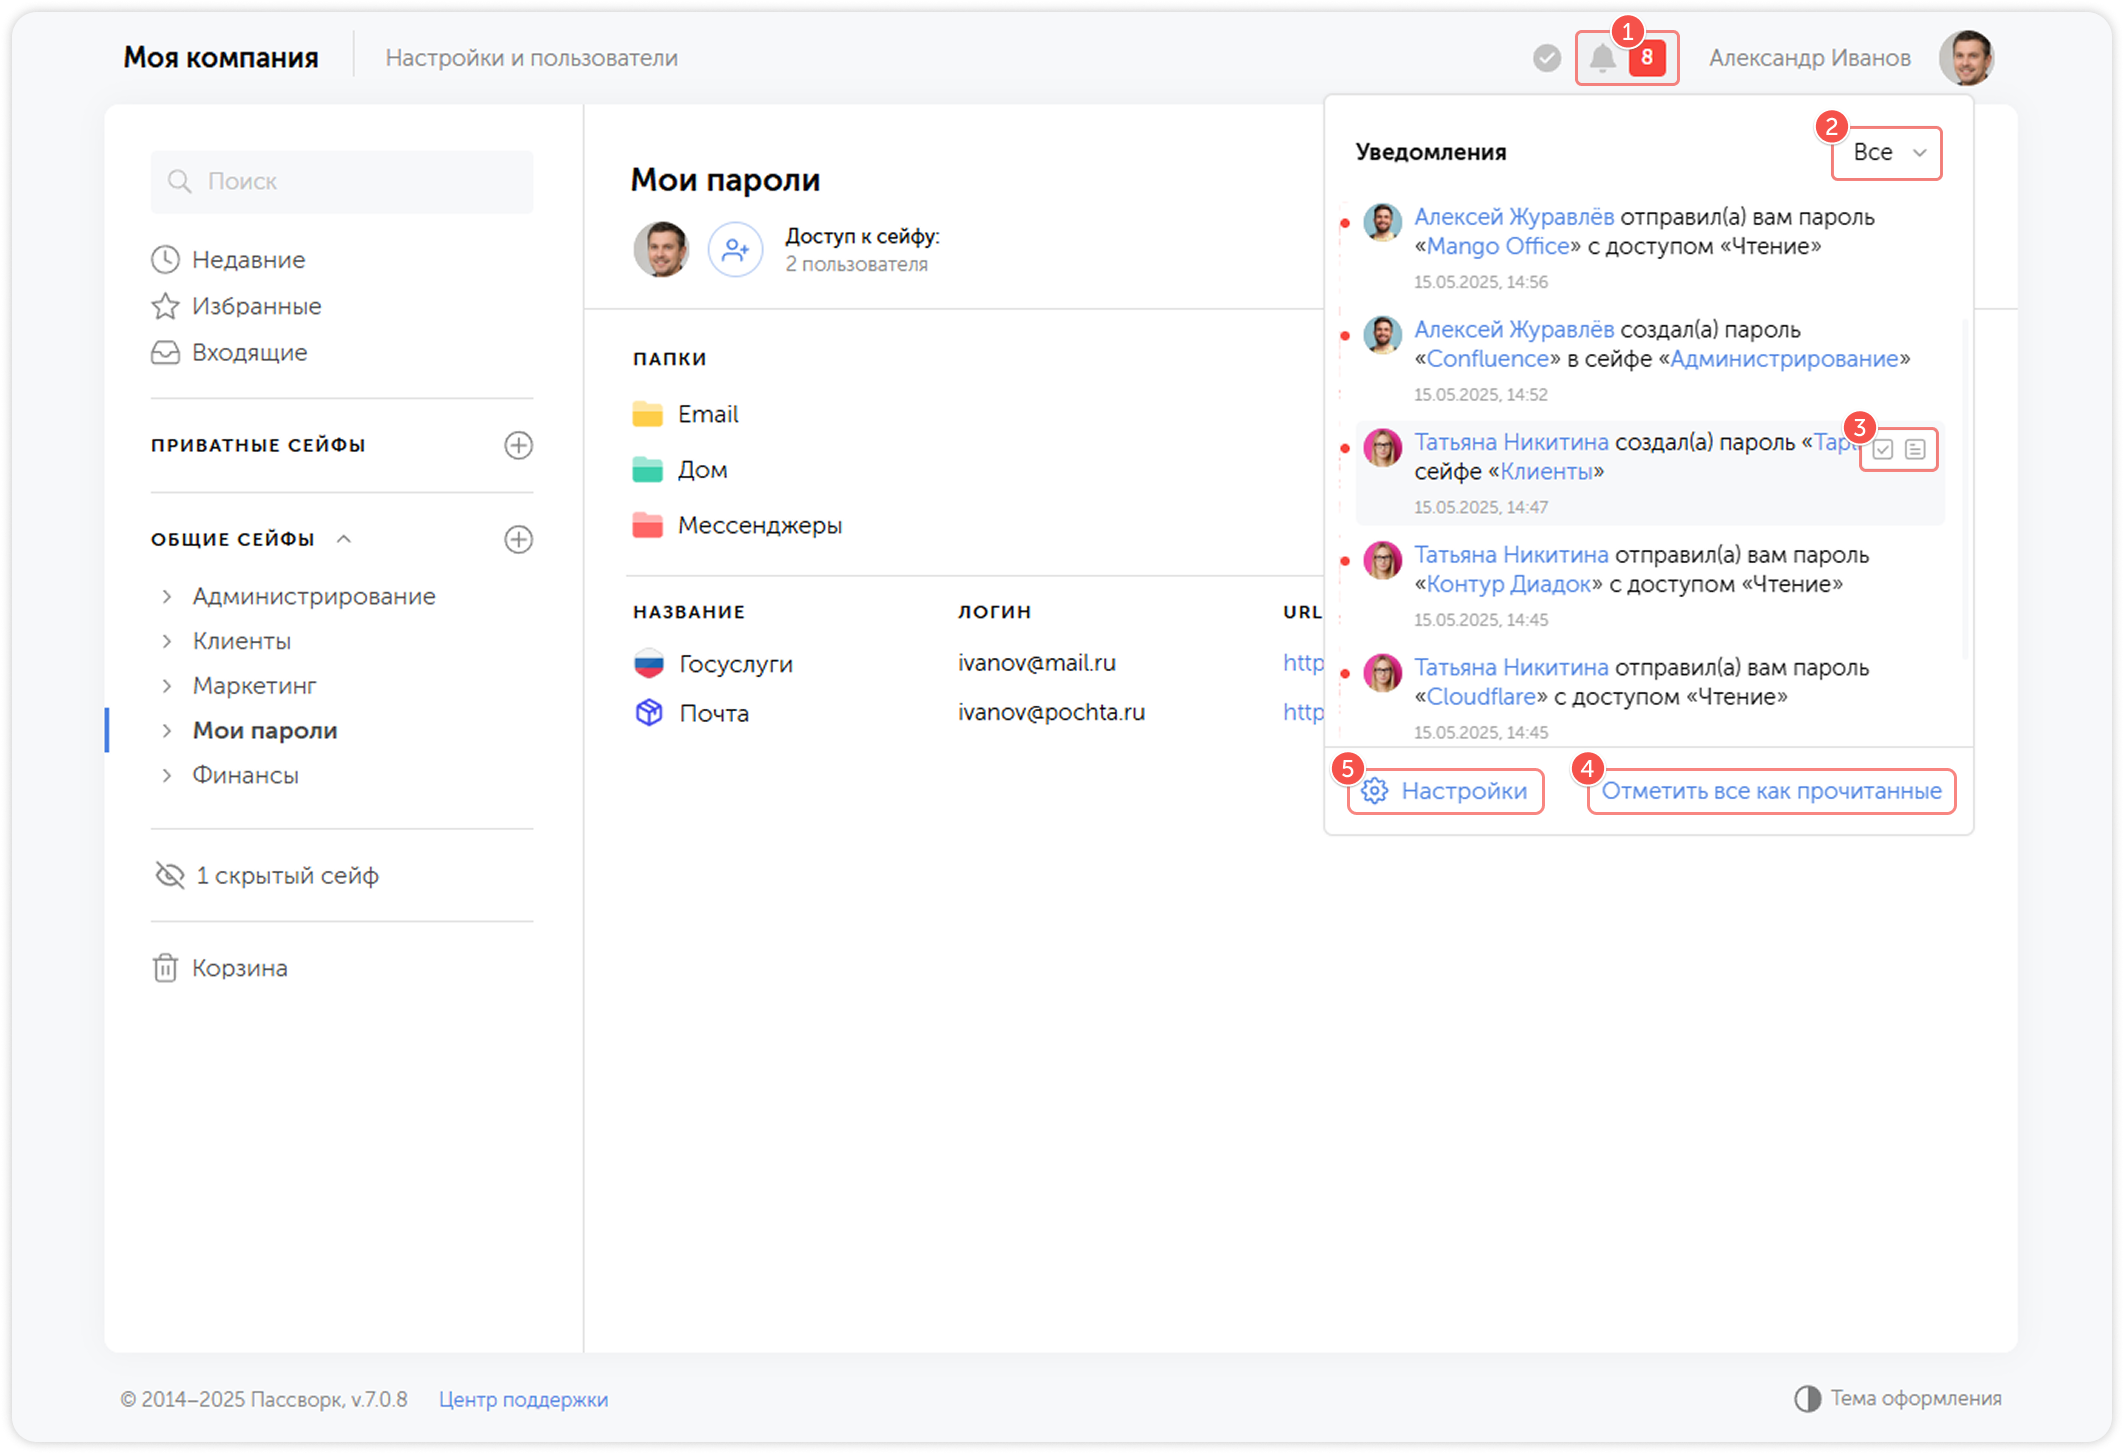Viewport: 2124px width, 1454px height.
Task: Add a new private safe
Action: (x=518, y=445)
